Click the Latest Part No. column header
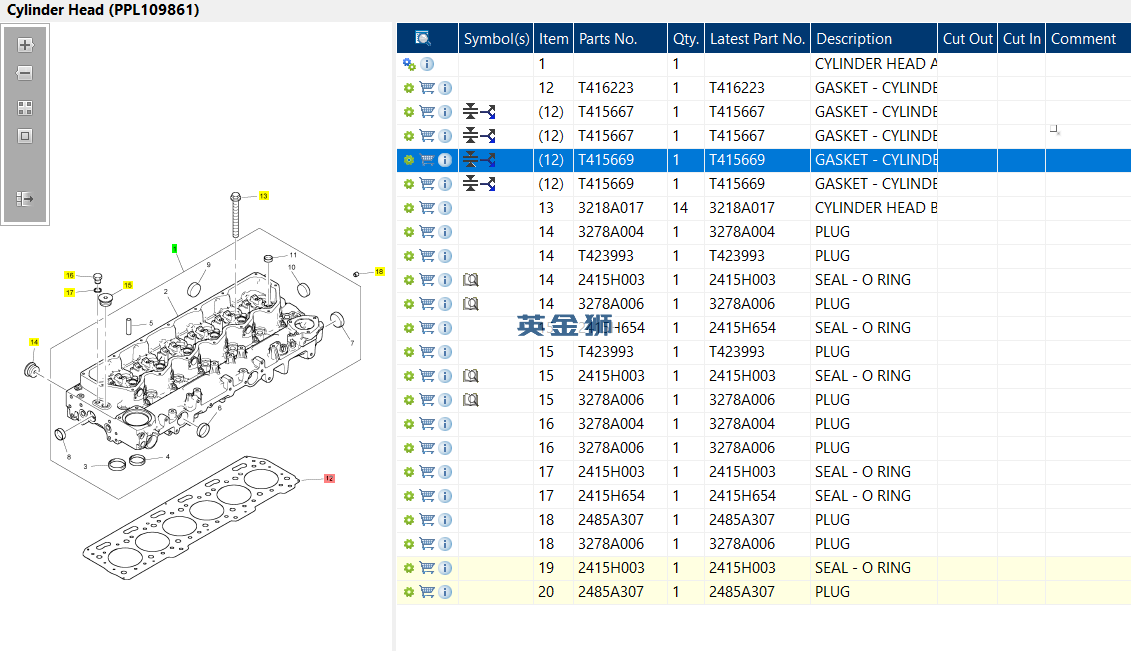Screen dimensions: 1131x651 (x=756, y=39)
